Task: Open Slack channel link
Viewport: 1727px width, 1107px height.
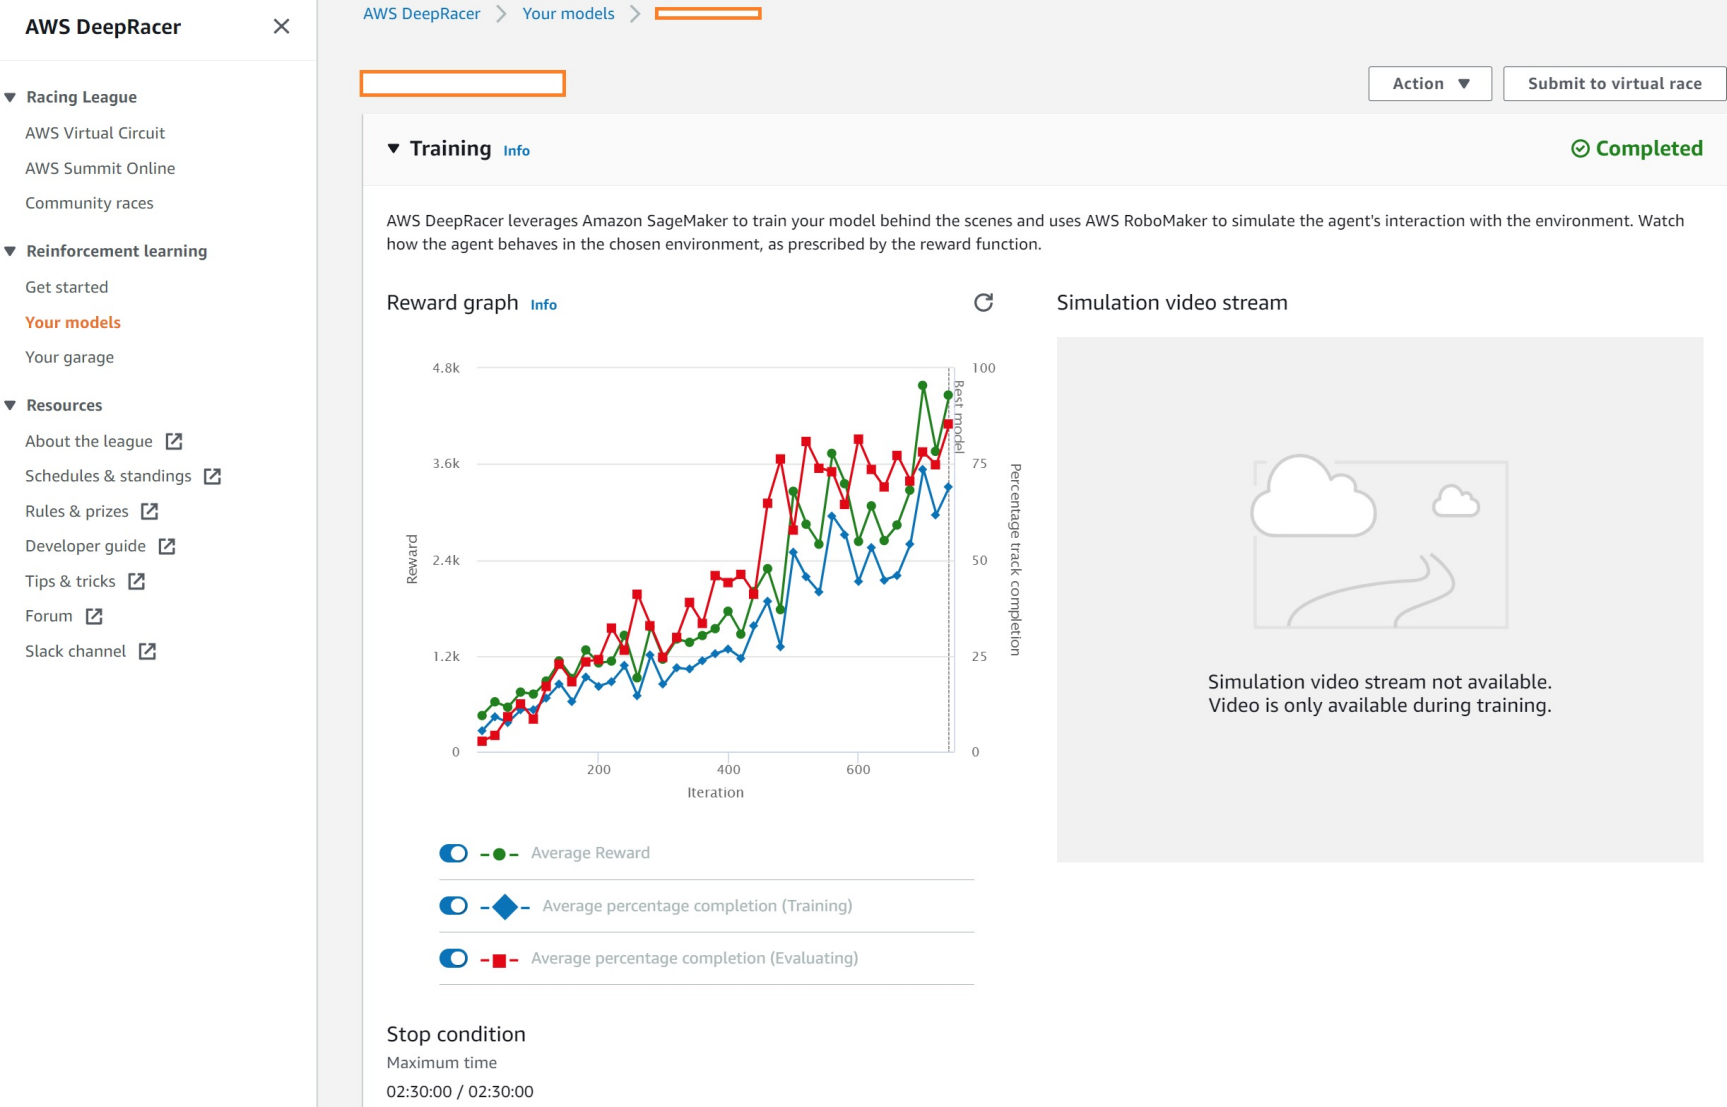Action: point(75,651)
